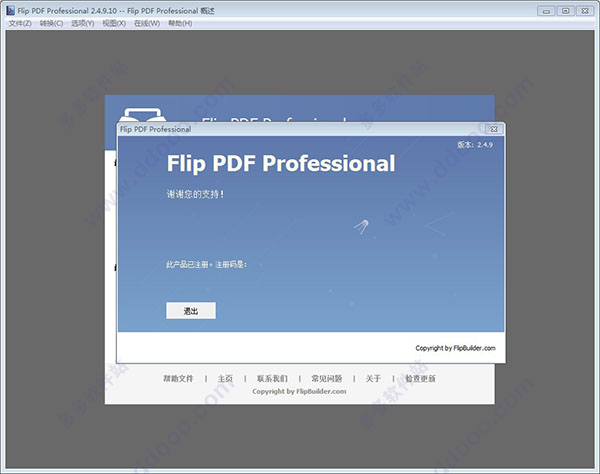Click the 版本: 2.4.9 version text
Screen dimensions: 600x474
tap(475, 145)
